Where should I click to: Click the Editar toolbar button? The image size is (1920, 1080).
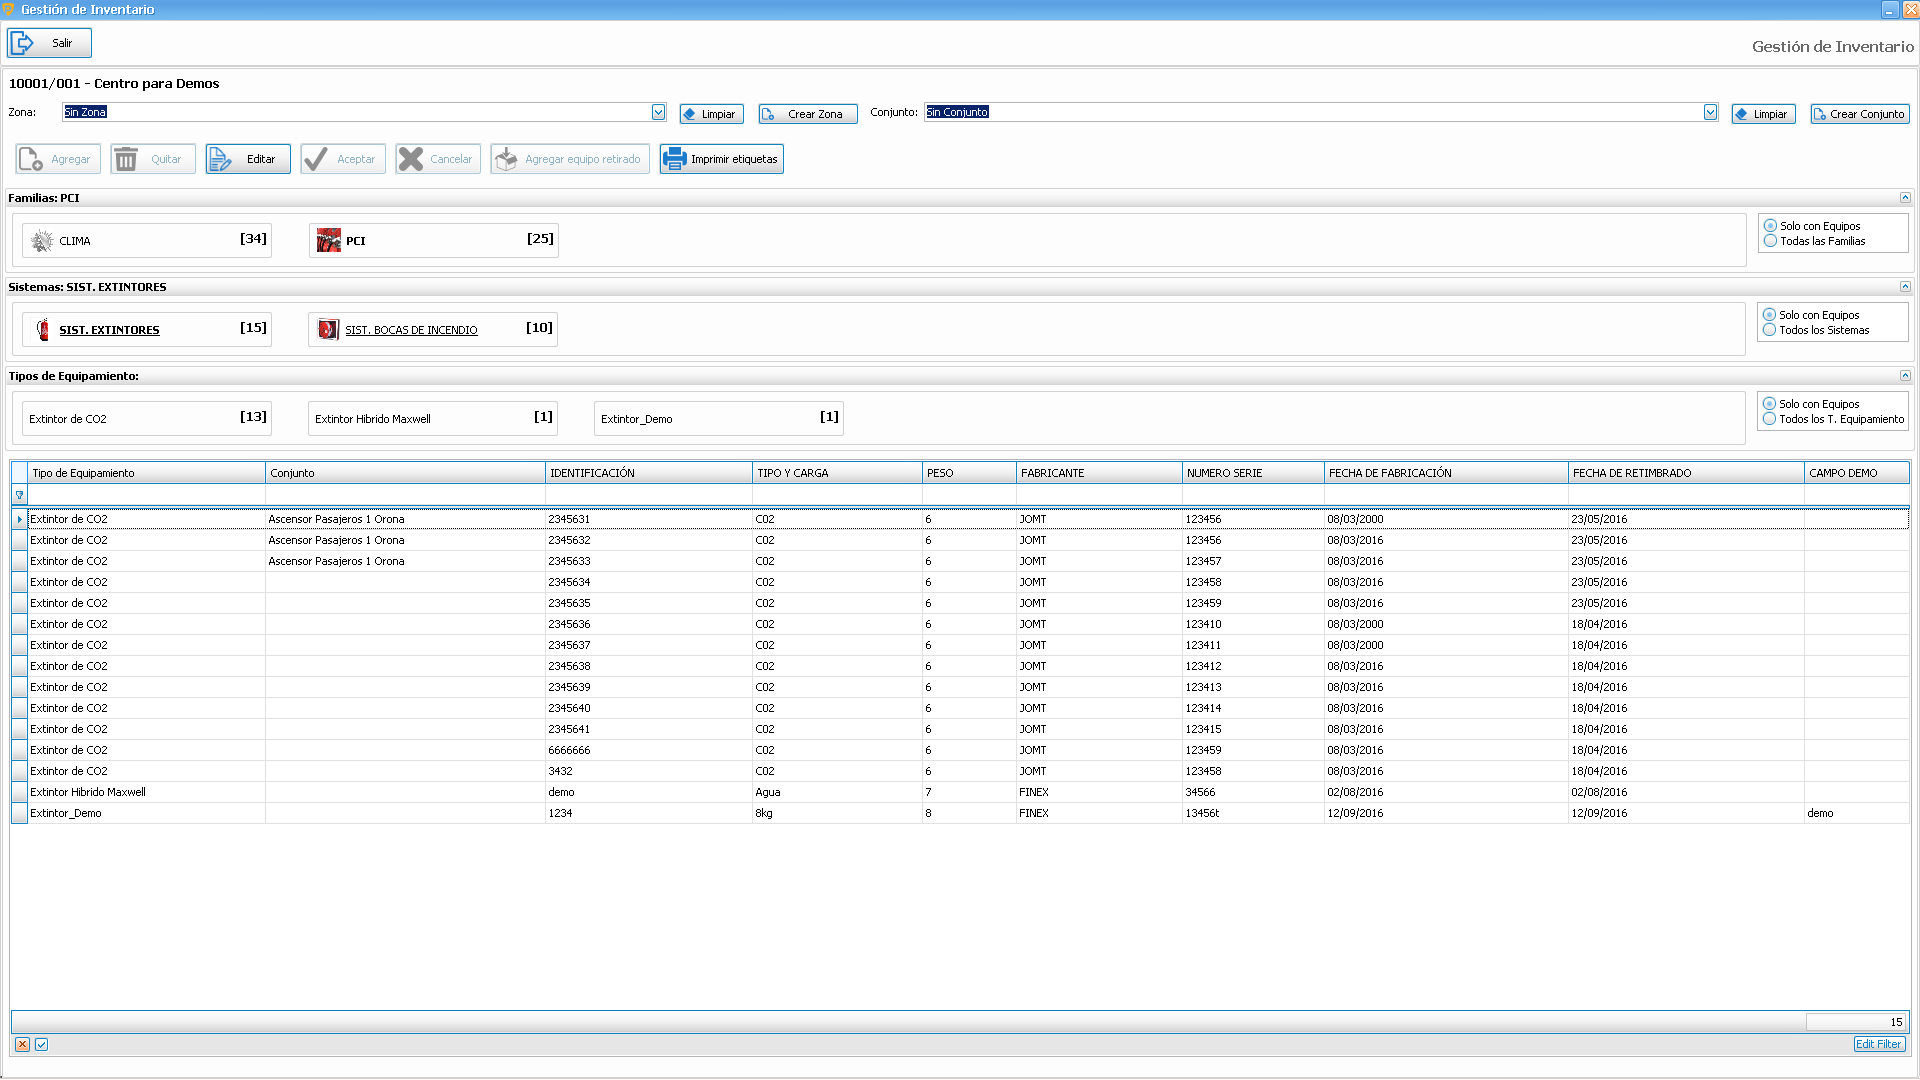[248, 159]
